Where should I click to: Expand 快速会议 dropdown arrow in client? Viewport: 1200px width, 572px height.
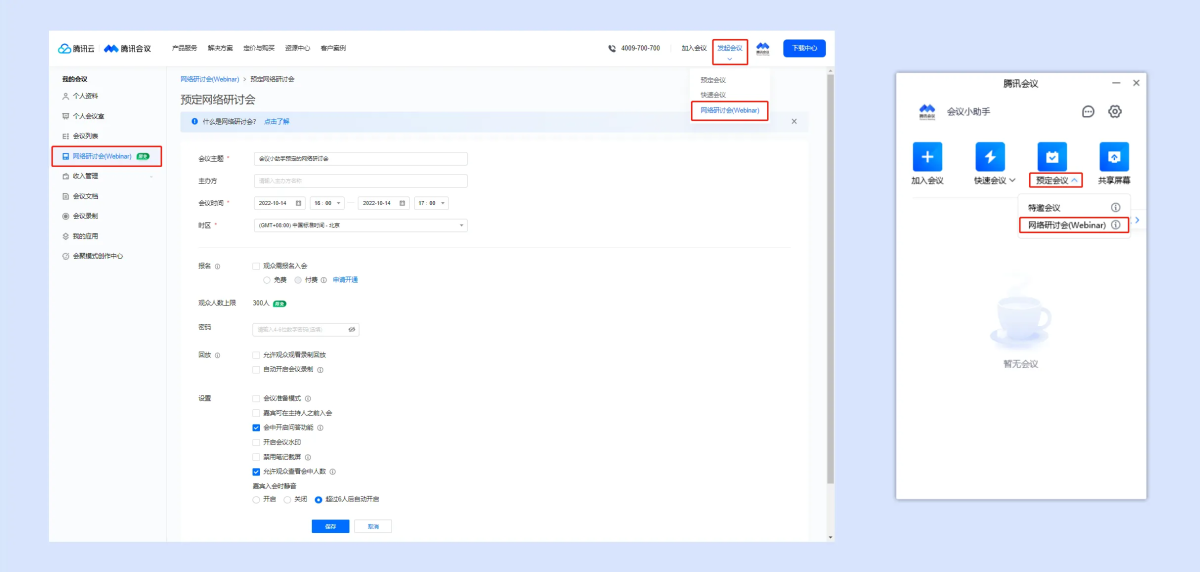click(1013, 181)
